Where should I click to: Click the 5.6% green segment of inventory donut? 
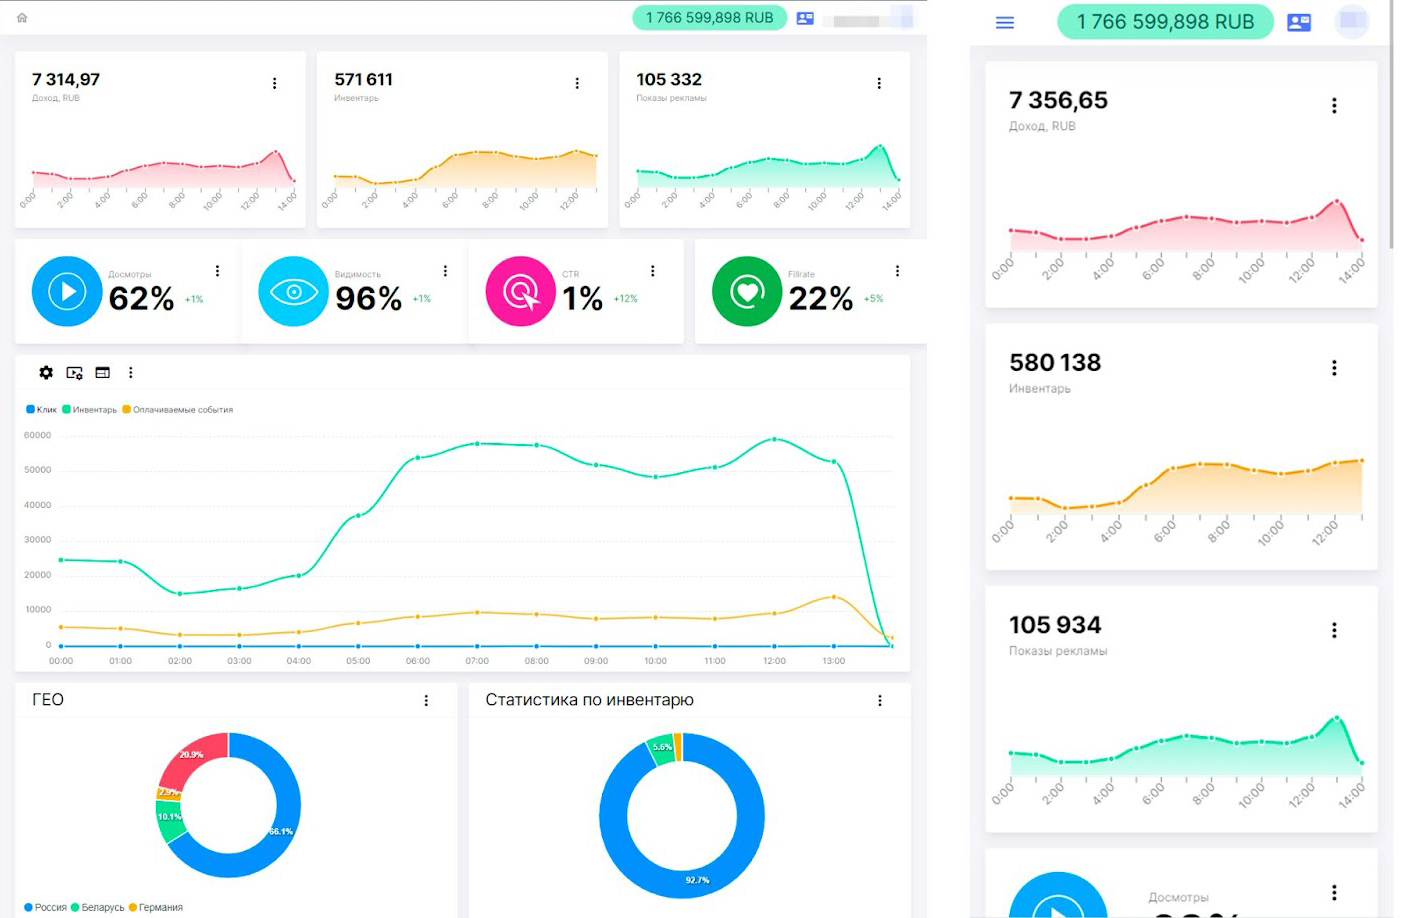(x=662, y=747)
